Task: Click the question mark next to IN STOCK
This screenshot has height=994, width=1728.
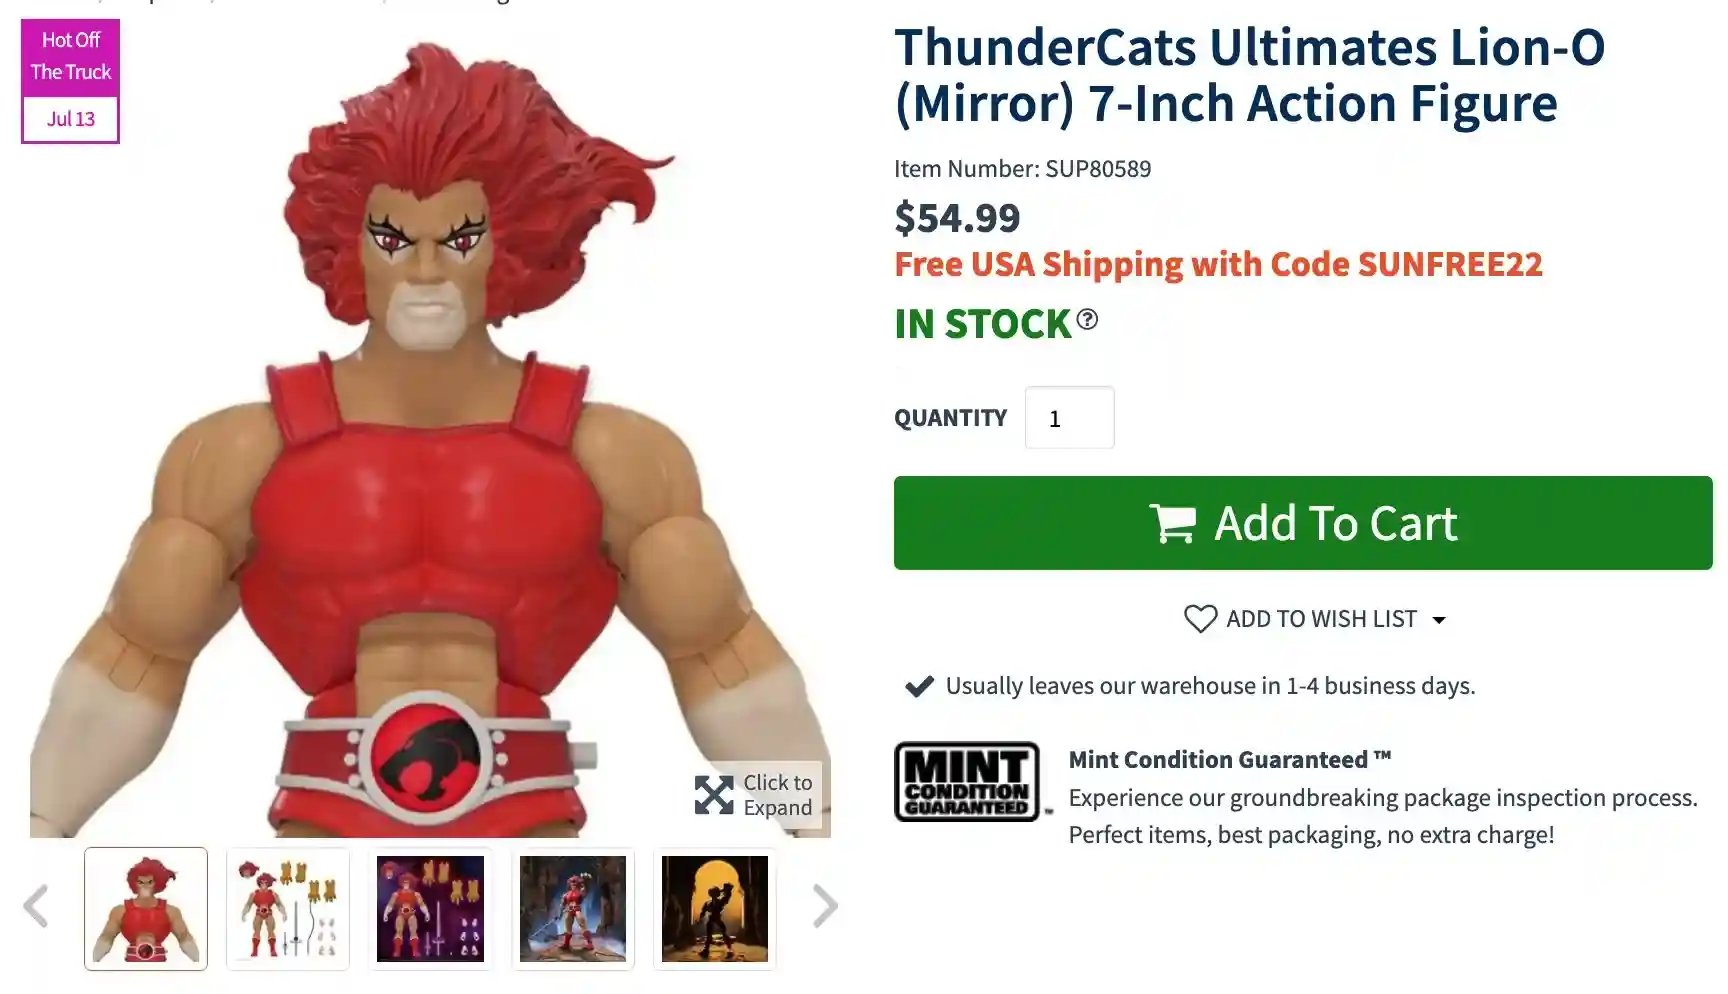Action: (x=1087, y=319)
